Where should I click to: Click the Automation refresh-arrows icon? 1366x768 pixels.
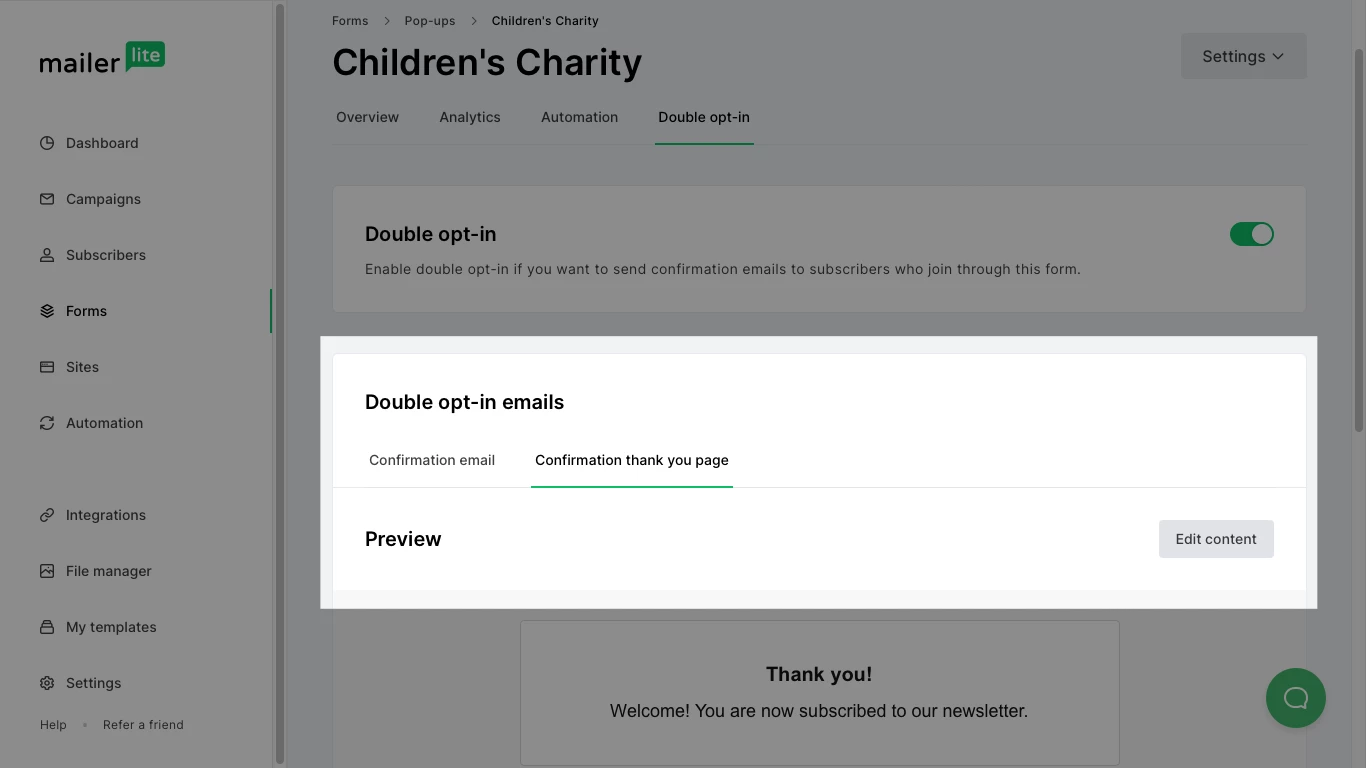(x=47, y=423)
